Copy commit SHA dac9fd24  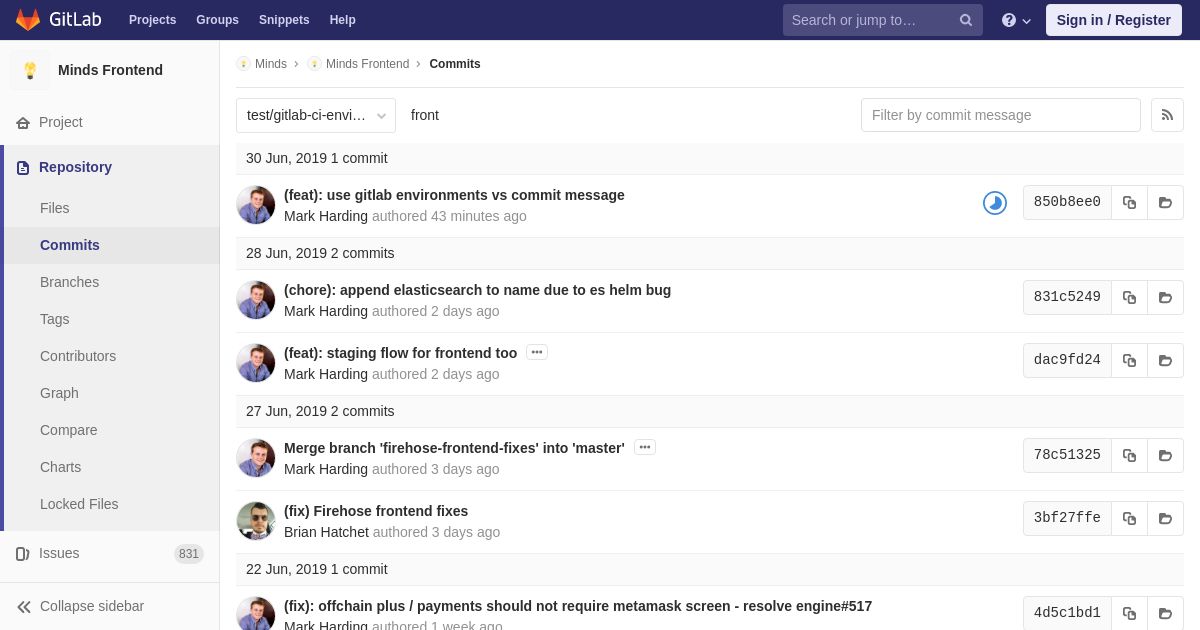1129,360
